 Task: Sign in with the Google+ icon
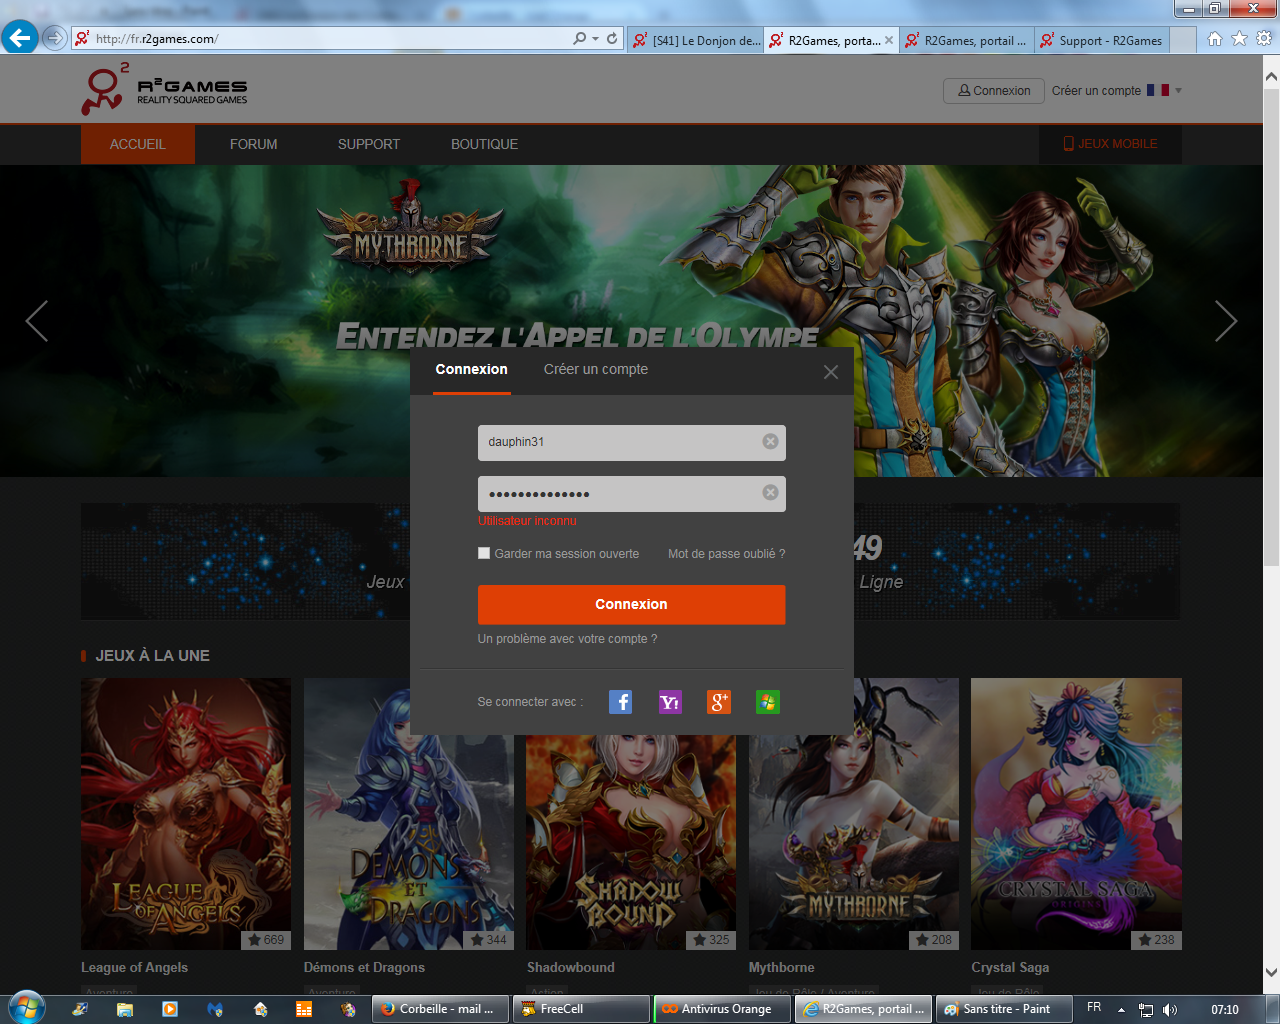718,702
